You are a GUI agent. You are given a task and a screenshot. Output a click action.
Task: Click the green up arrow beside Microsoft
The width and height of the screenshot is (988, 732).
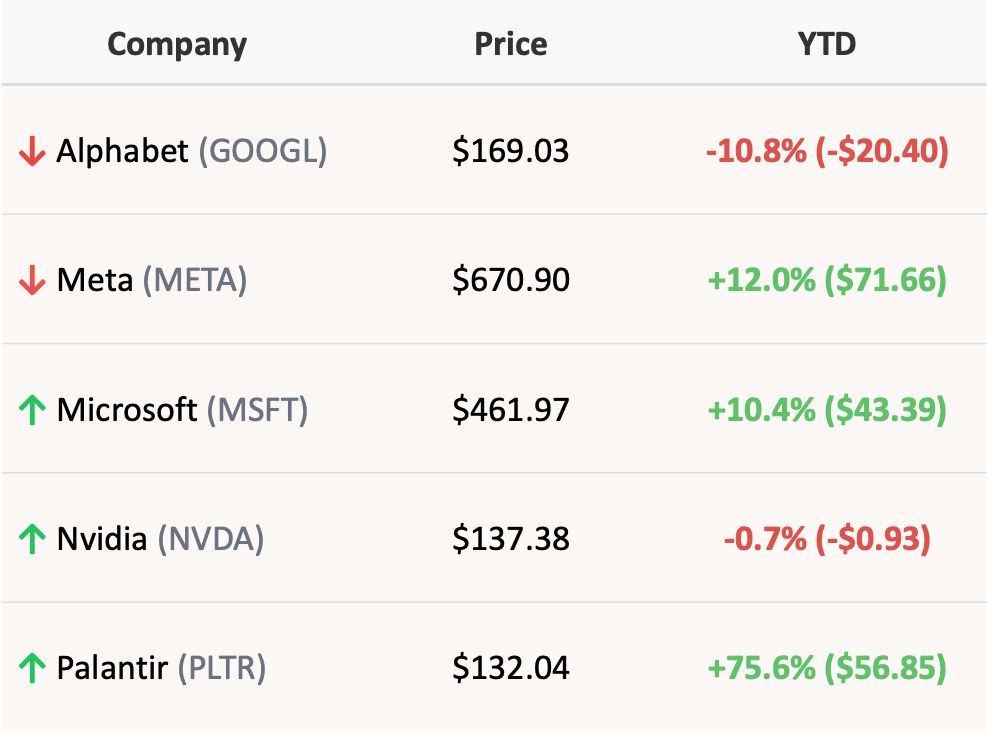(x=33, y=410)
